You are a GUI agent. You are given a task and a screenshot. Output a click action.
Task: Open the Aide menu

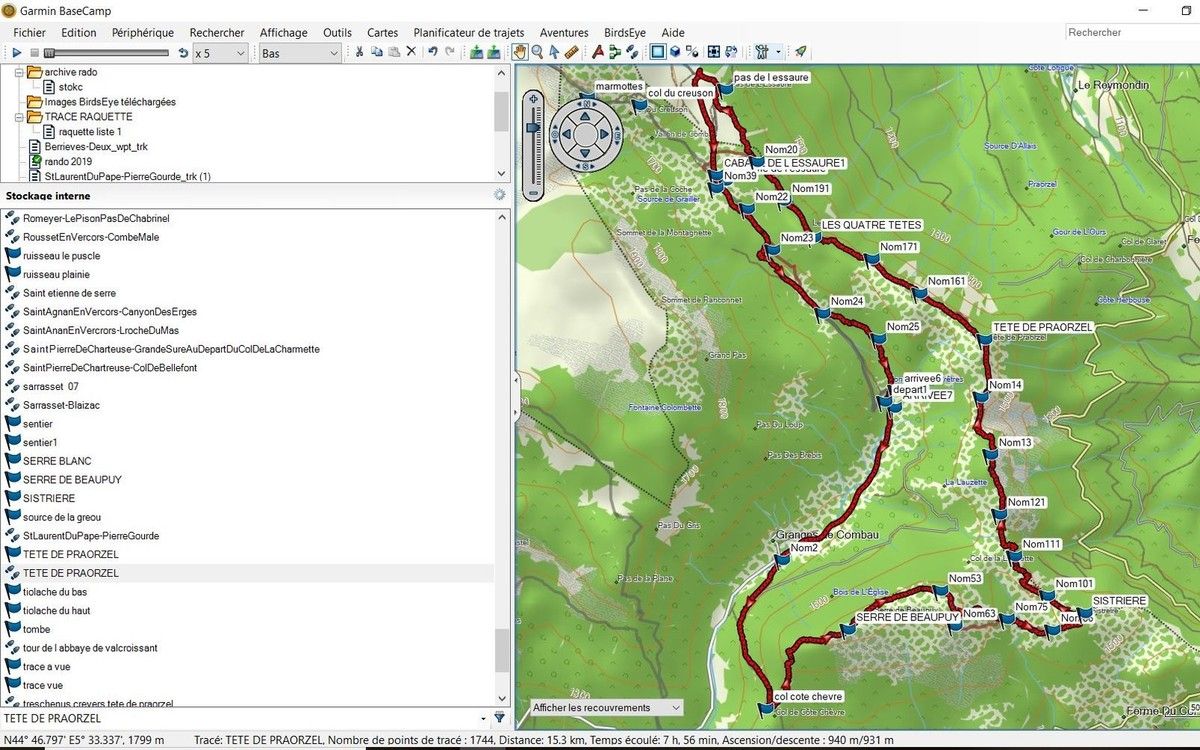coord(673,32)
